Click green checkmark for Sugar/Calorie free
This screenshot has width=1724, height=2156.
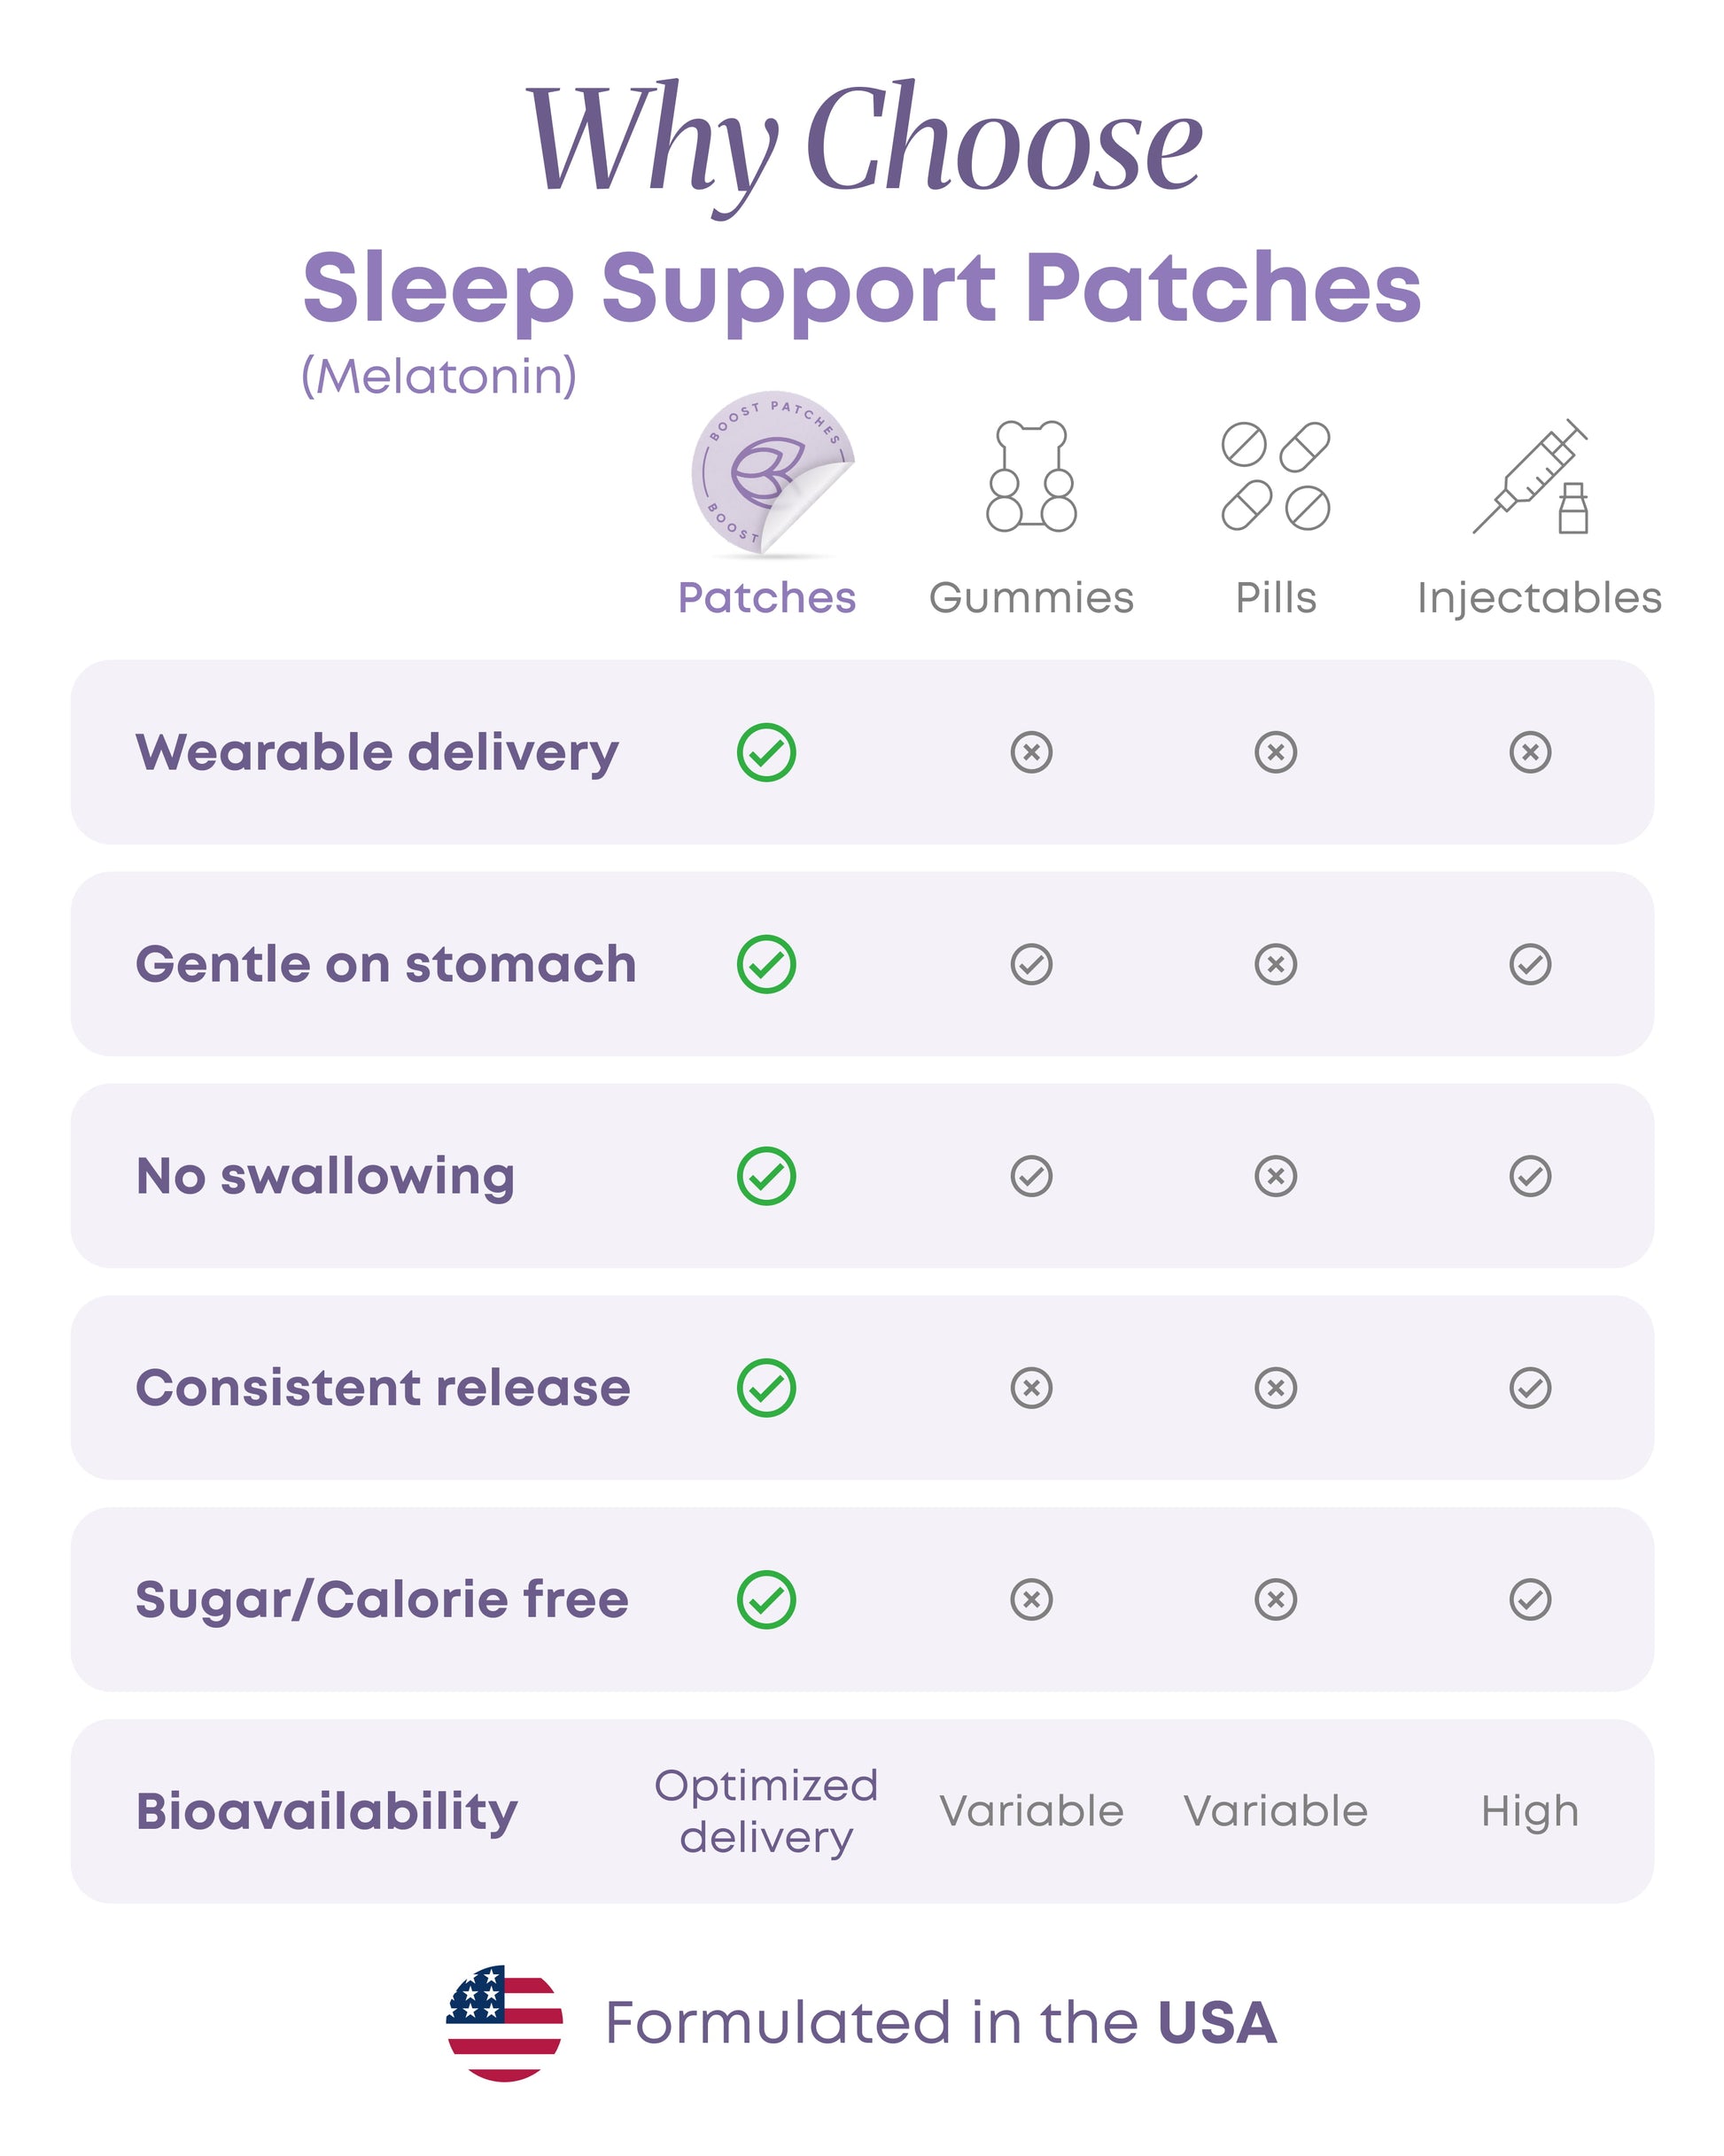(766, 1600)
